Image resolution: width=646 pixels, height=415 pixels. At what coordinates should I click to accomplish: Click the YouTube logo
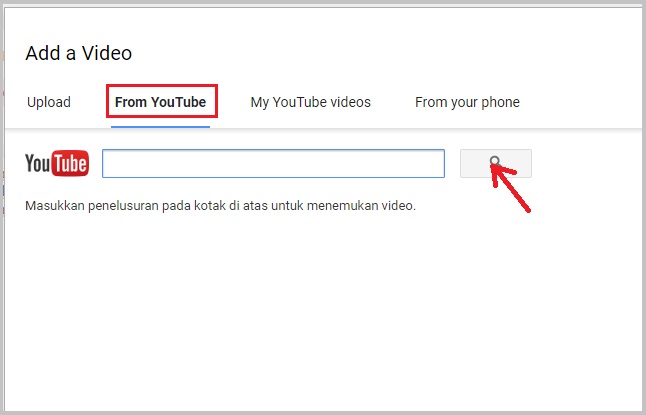(57, 163)
